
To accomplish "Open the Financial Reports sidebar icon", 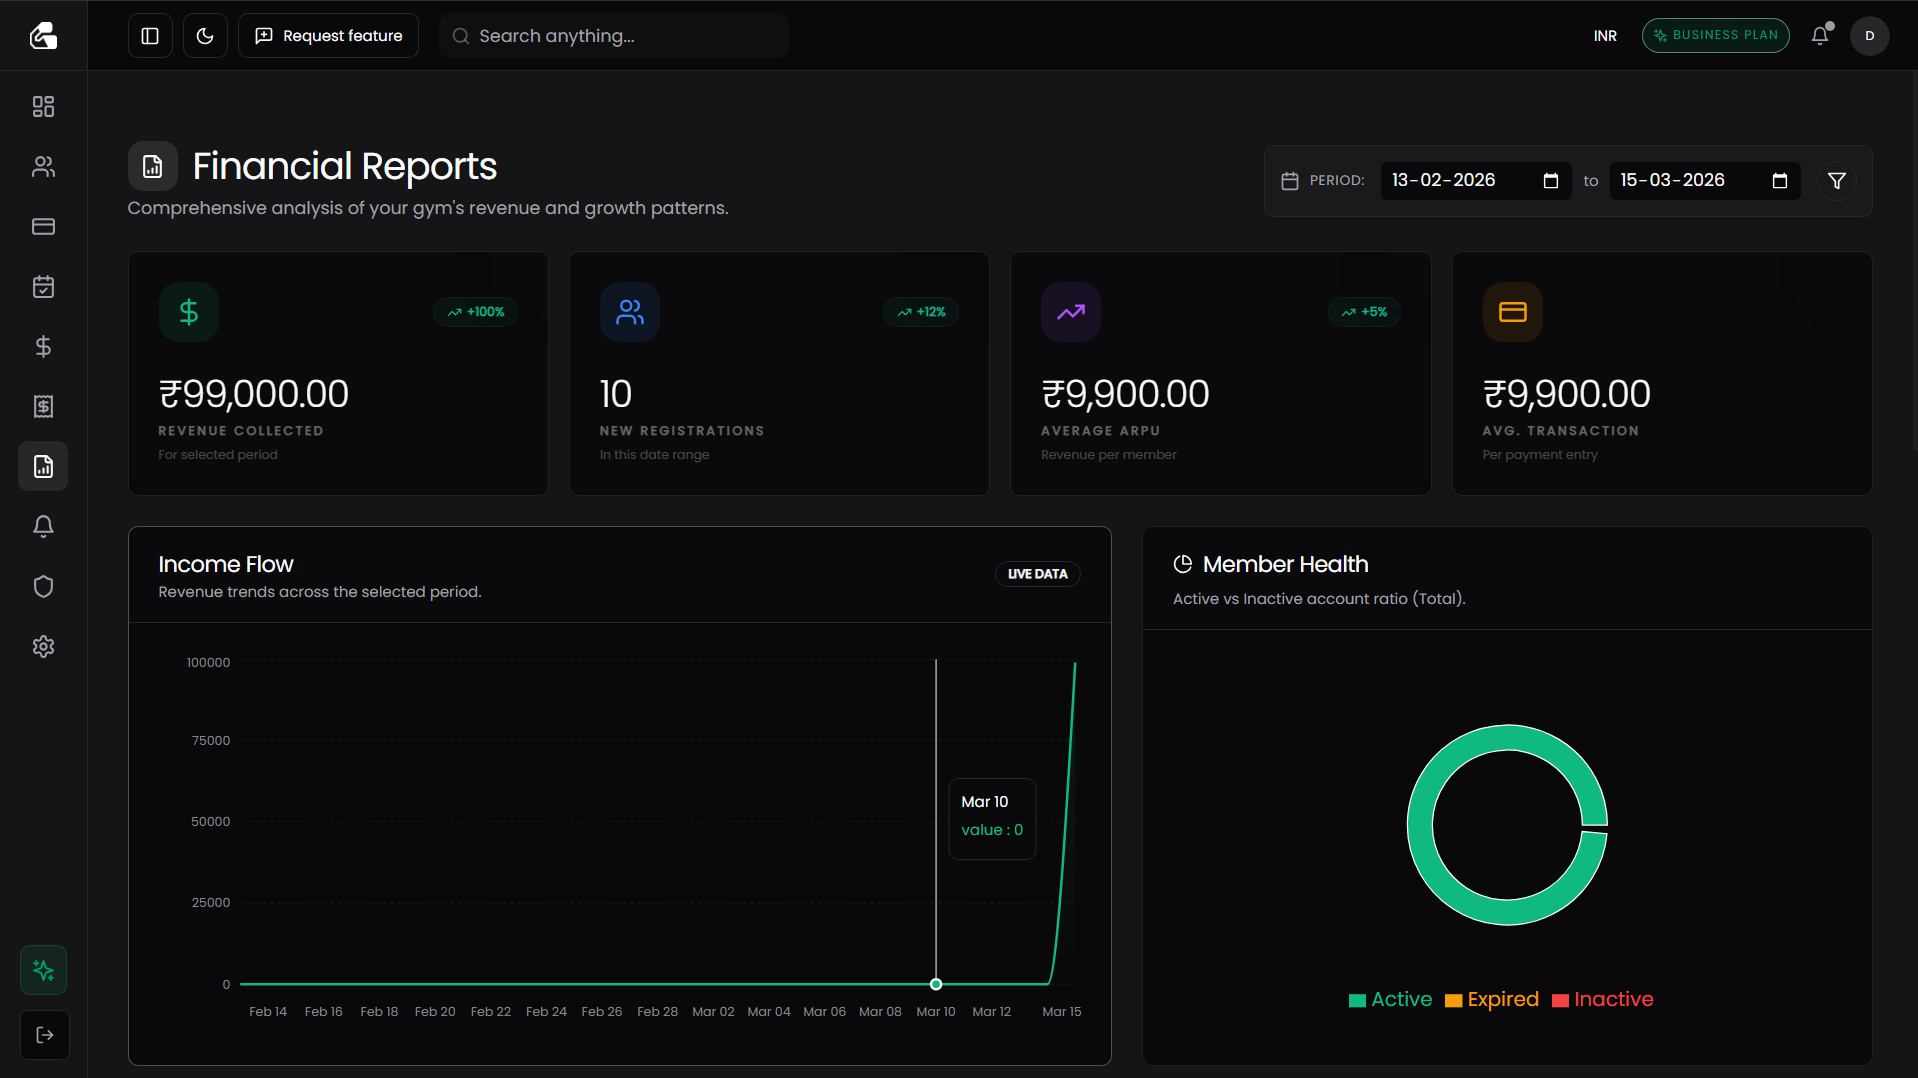I will coord(43,466).
